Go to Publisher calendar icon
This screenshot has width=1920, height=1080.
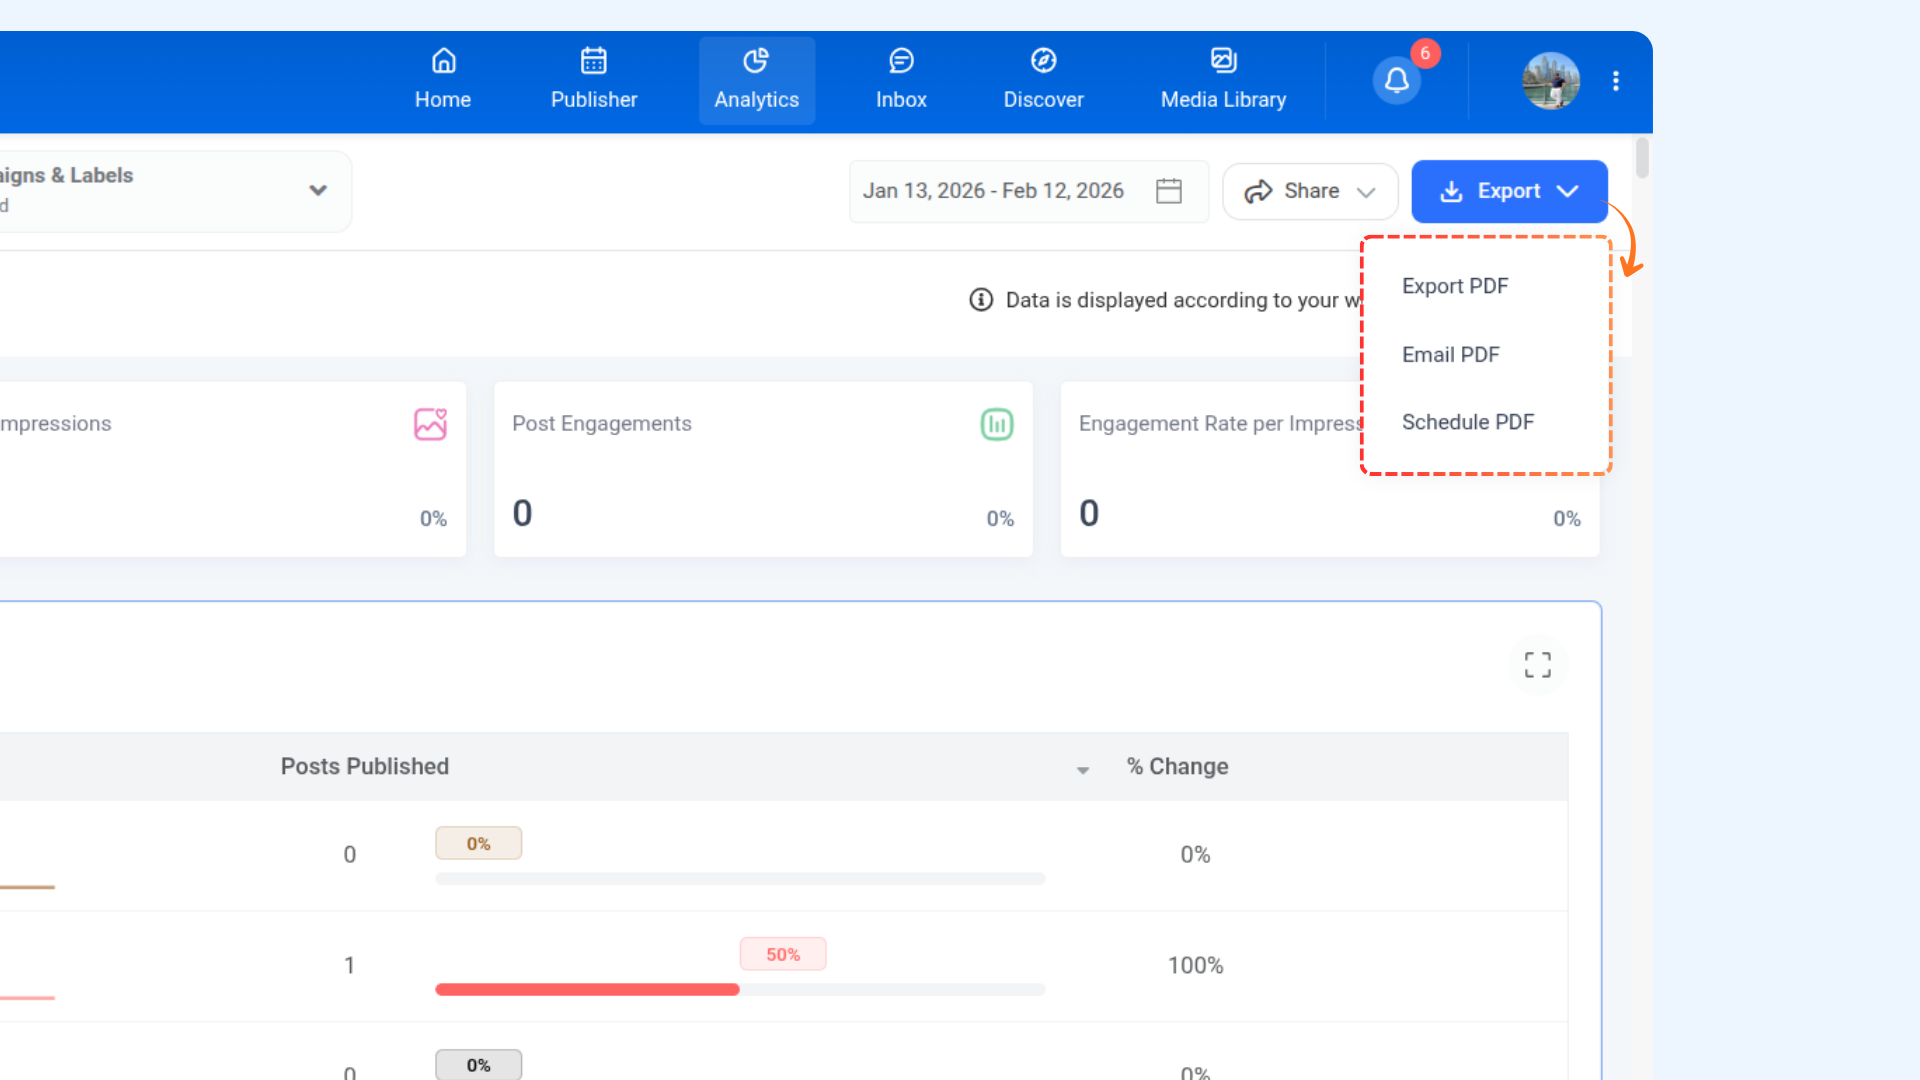coord(593,62)
